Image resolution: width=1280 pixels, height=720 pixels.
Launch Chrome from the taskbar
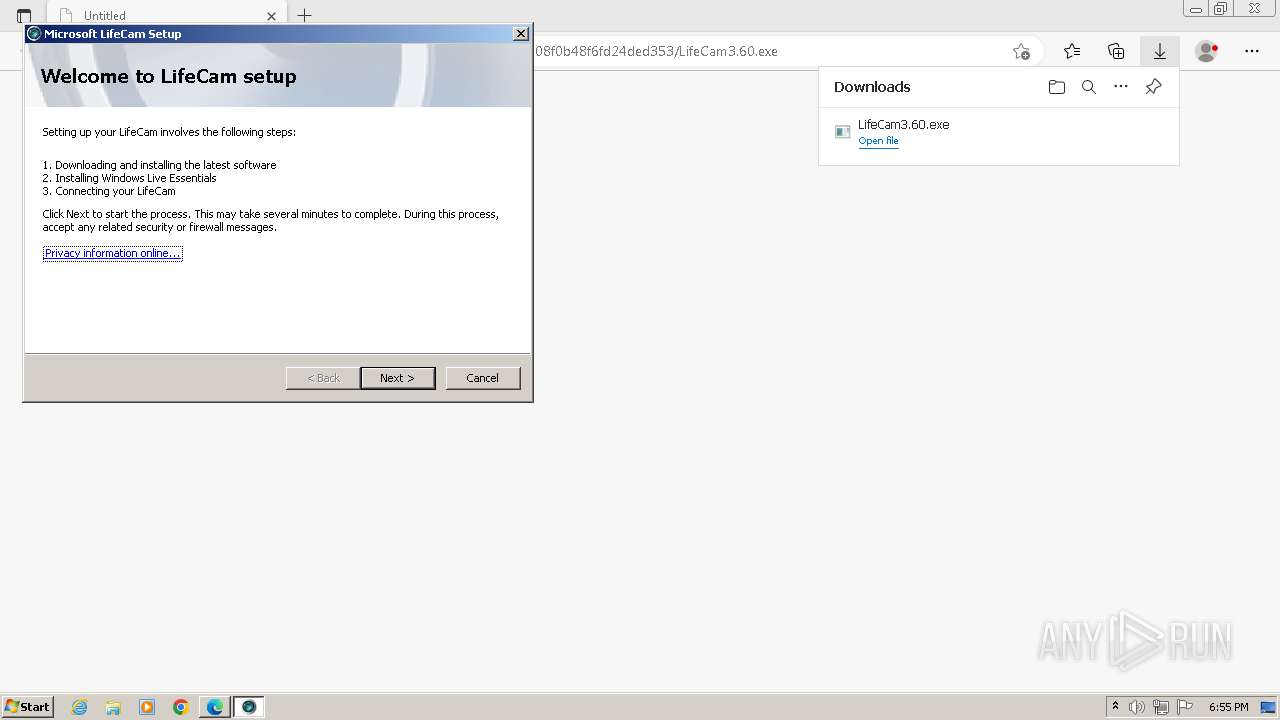[181, 707]
